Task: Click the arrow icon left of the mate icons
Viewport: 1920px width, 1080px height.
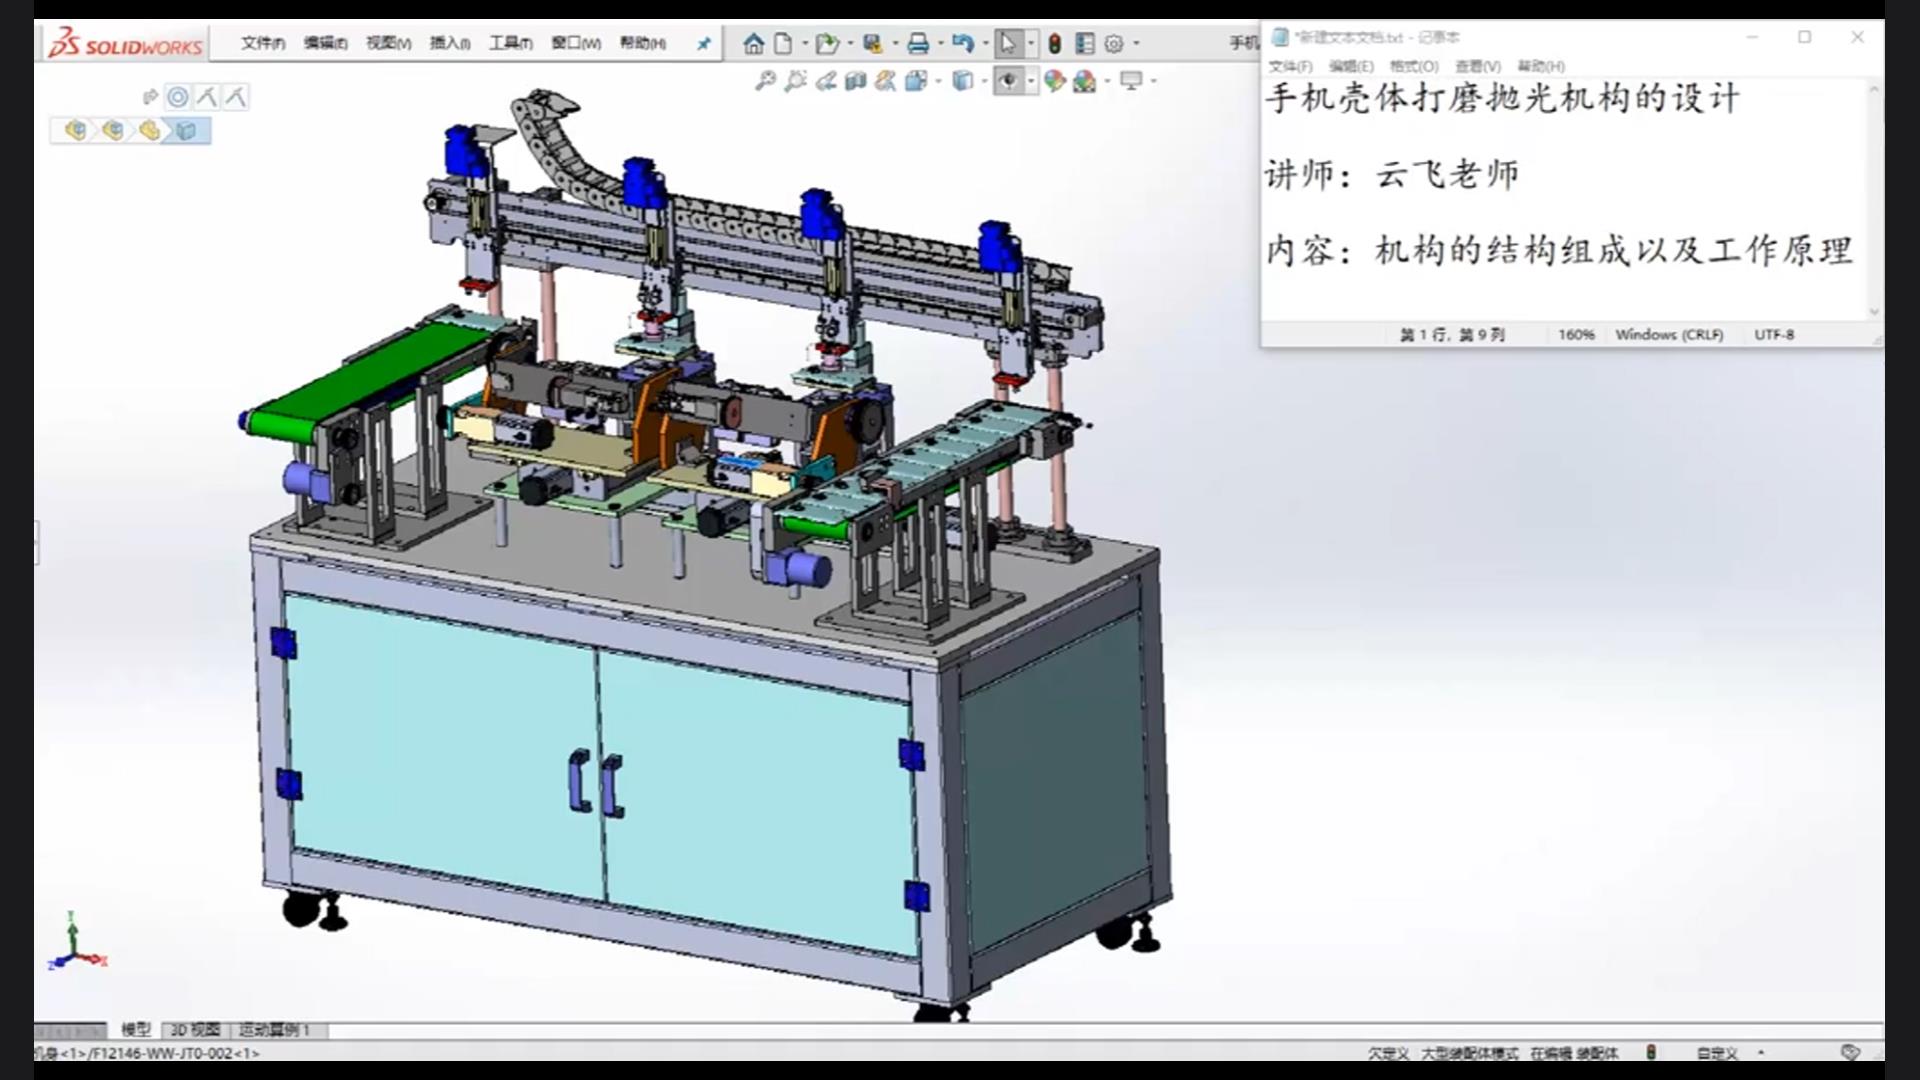Action: coord(150,97)
